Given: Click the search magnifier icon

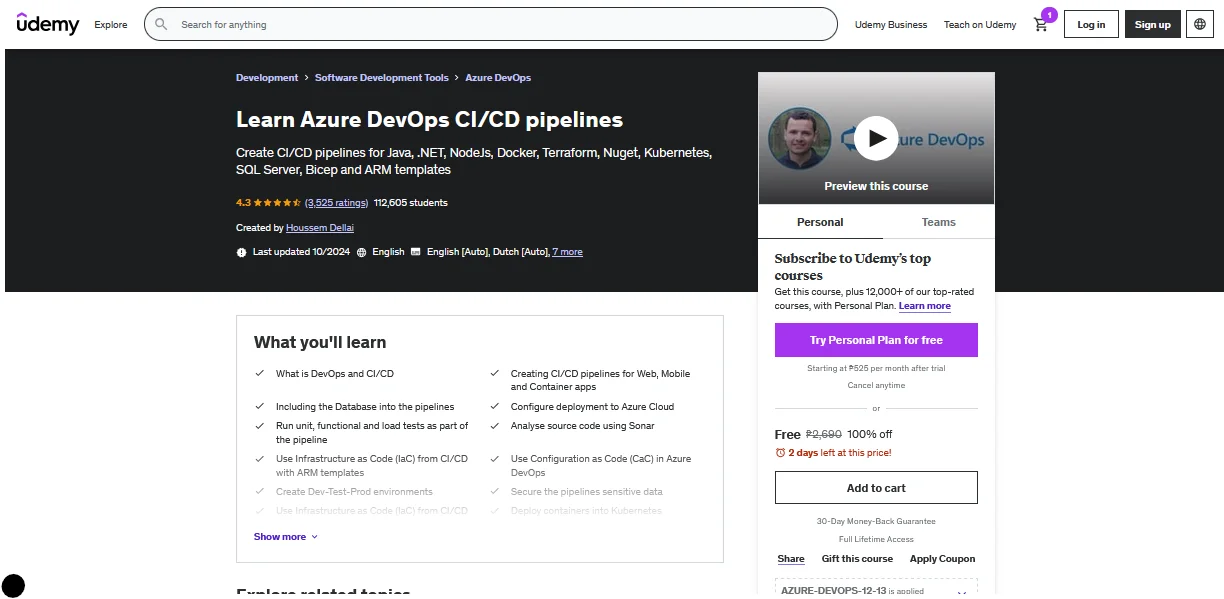Looking at the screenshot, I should click(x=161, y=24).
